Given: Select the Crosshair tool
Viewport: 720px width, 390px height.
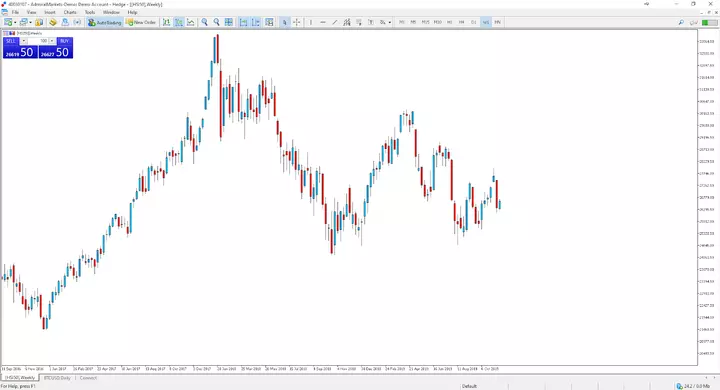Looking at the screenshot, I should [297, 22].
